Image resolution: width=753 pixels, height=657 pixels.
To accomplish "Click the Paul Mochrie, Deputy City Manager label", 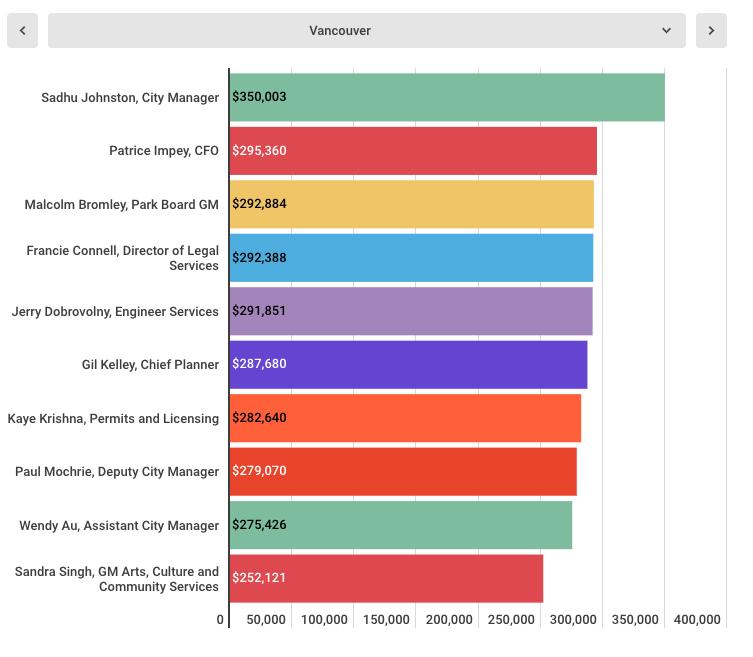I will coord(117,472).
